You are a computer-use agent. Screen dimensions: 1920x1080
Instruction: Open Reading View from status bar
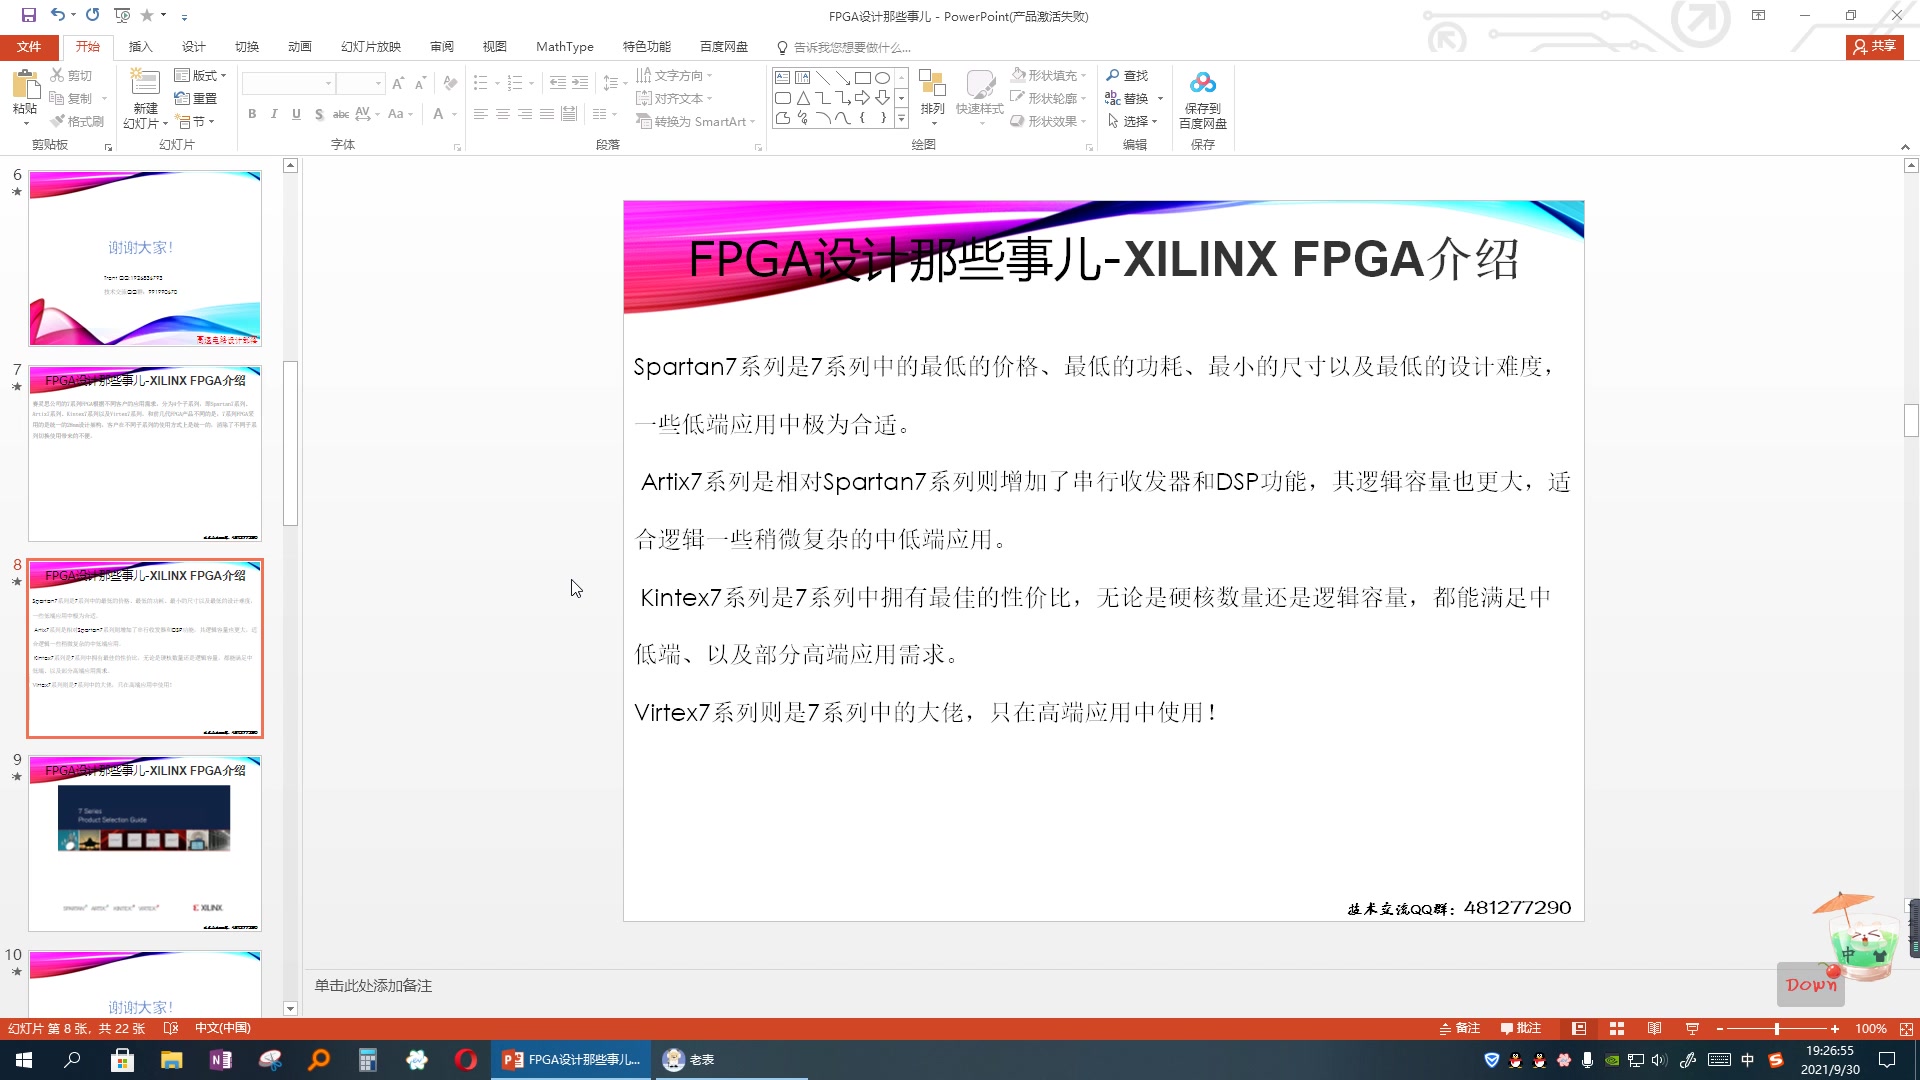1654,1029
